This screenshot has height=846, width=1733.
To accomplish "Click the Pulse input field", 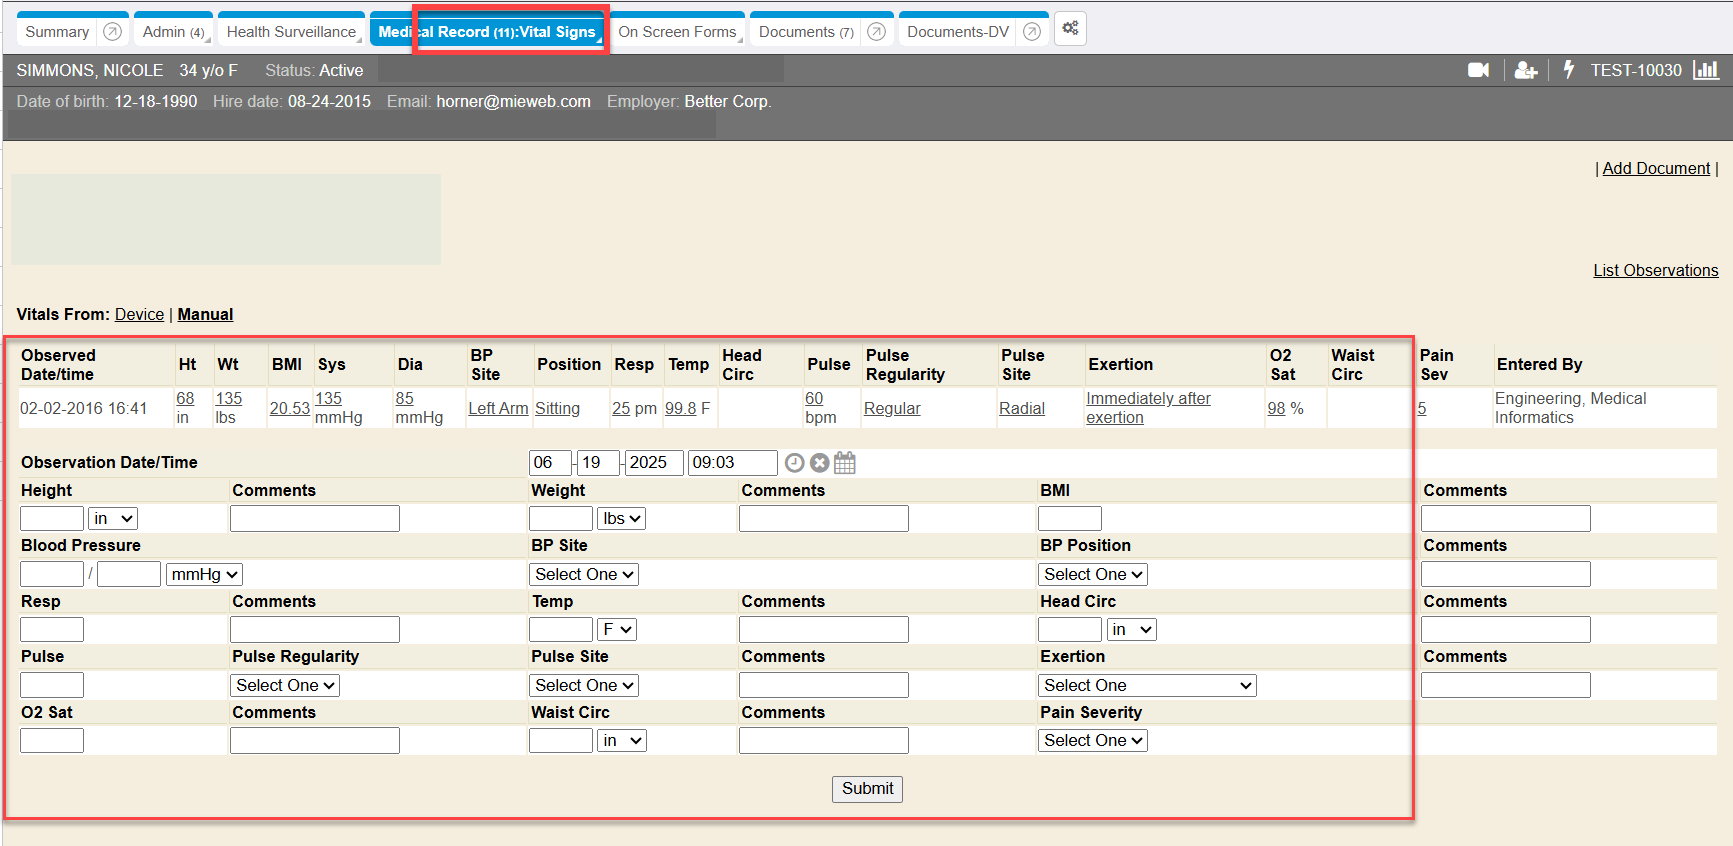I will 52,686.
